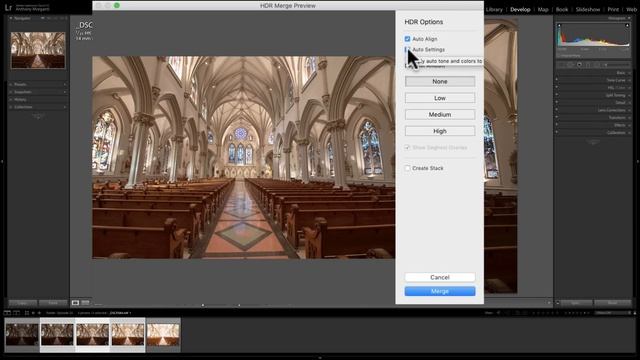Expand the Snapshots panel
The width and height of the screenshot is (640, 360).
38,92
